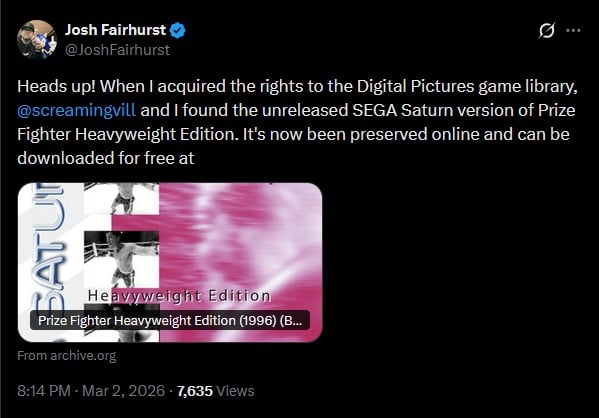This screenshot has height=418, width=599.
Task: Click the phrase downloaded for free at
Action: tap(106, 158)
